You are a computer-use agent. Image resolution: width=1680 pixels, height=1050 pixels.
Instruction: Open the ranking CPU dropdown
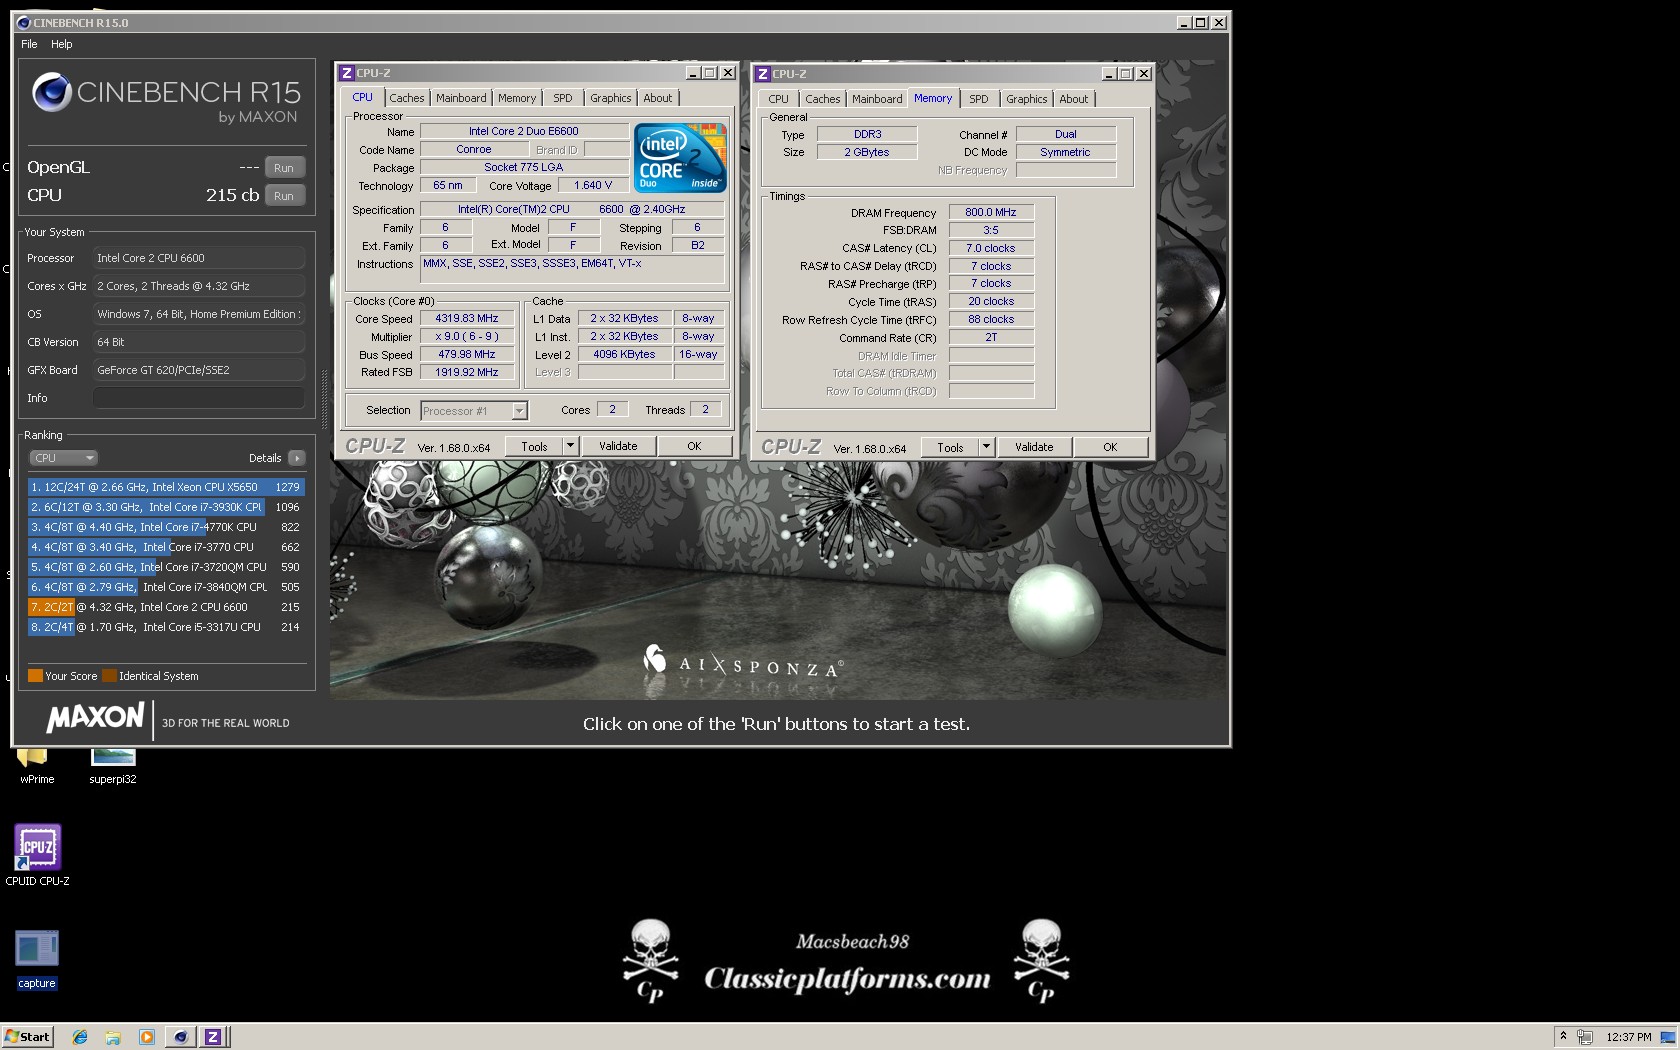coord(63,458)
